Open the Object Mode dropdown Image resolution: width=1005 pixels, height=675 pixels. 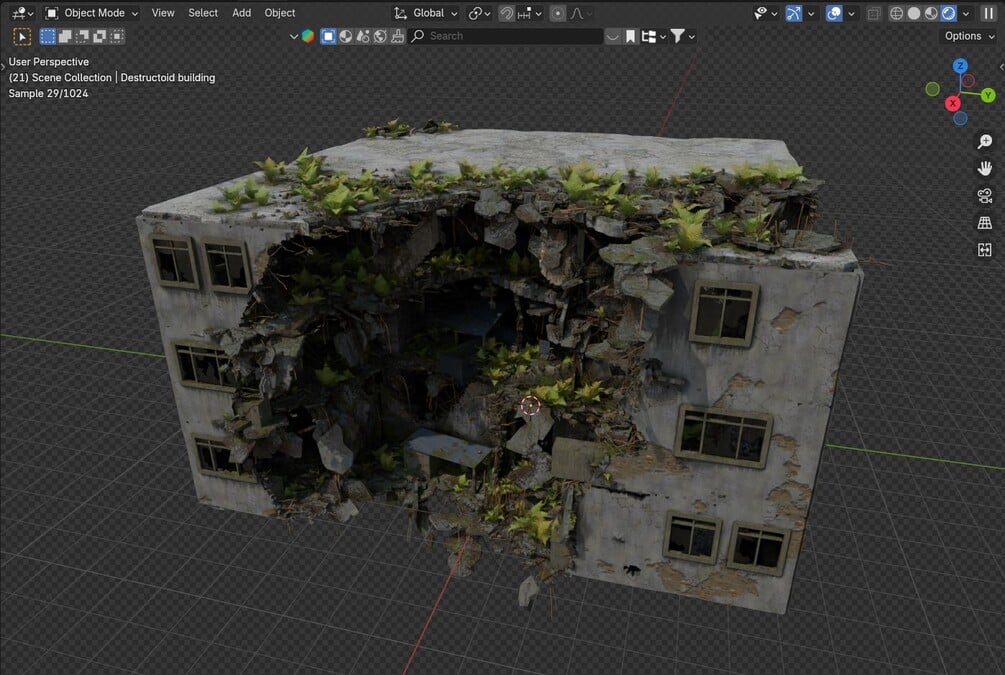coord(91,13)
